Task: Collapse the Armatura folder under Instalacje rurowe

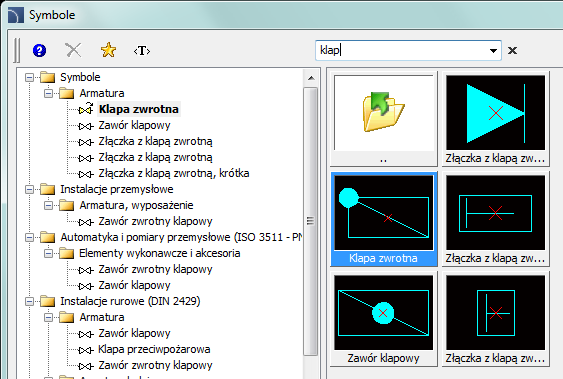Action: coord(48,317)
